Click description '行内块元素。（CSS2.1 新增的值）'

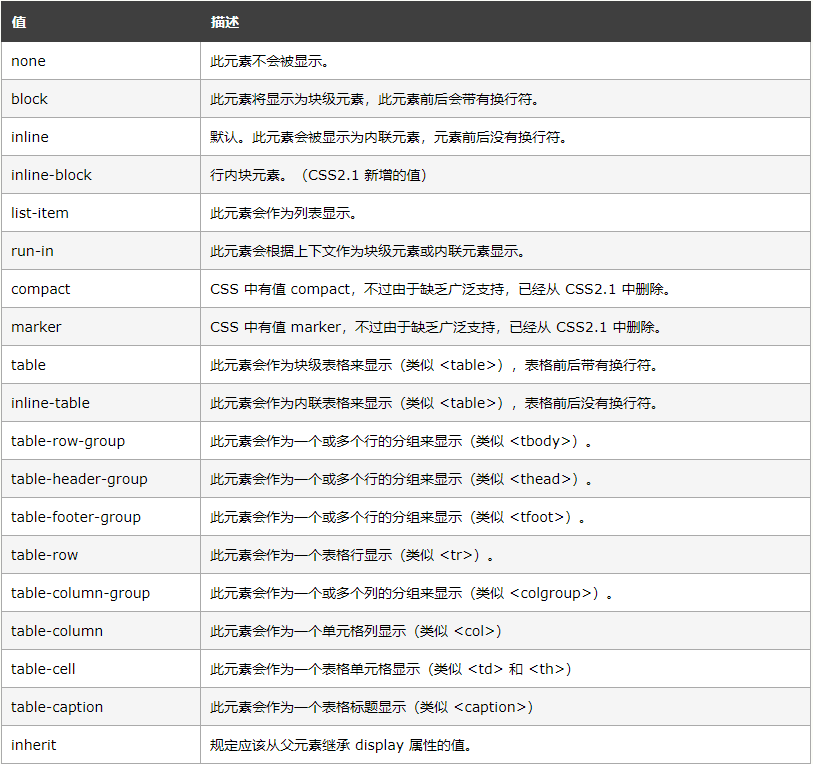(x=318, y=175)
